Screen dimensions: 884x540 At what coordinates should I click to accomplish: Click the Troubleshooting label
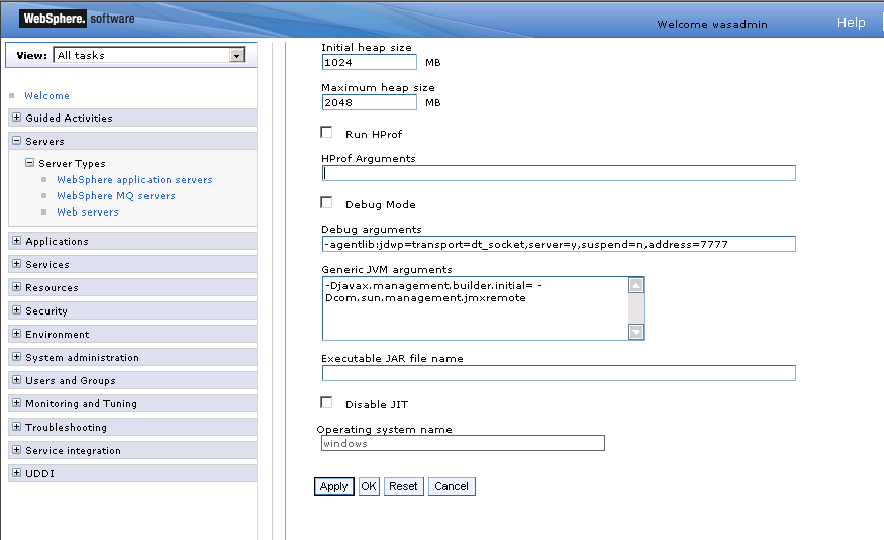[66, 427]
